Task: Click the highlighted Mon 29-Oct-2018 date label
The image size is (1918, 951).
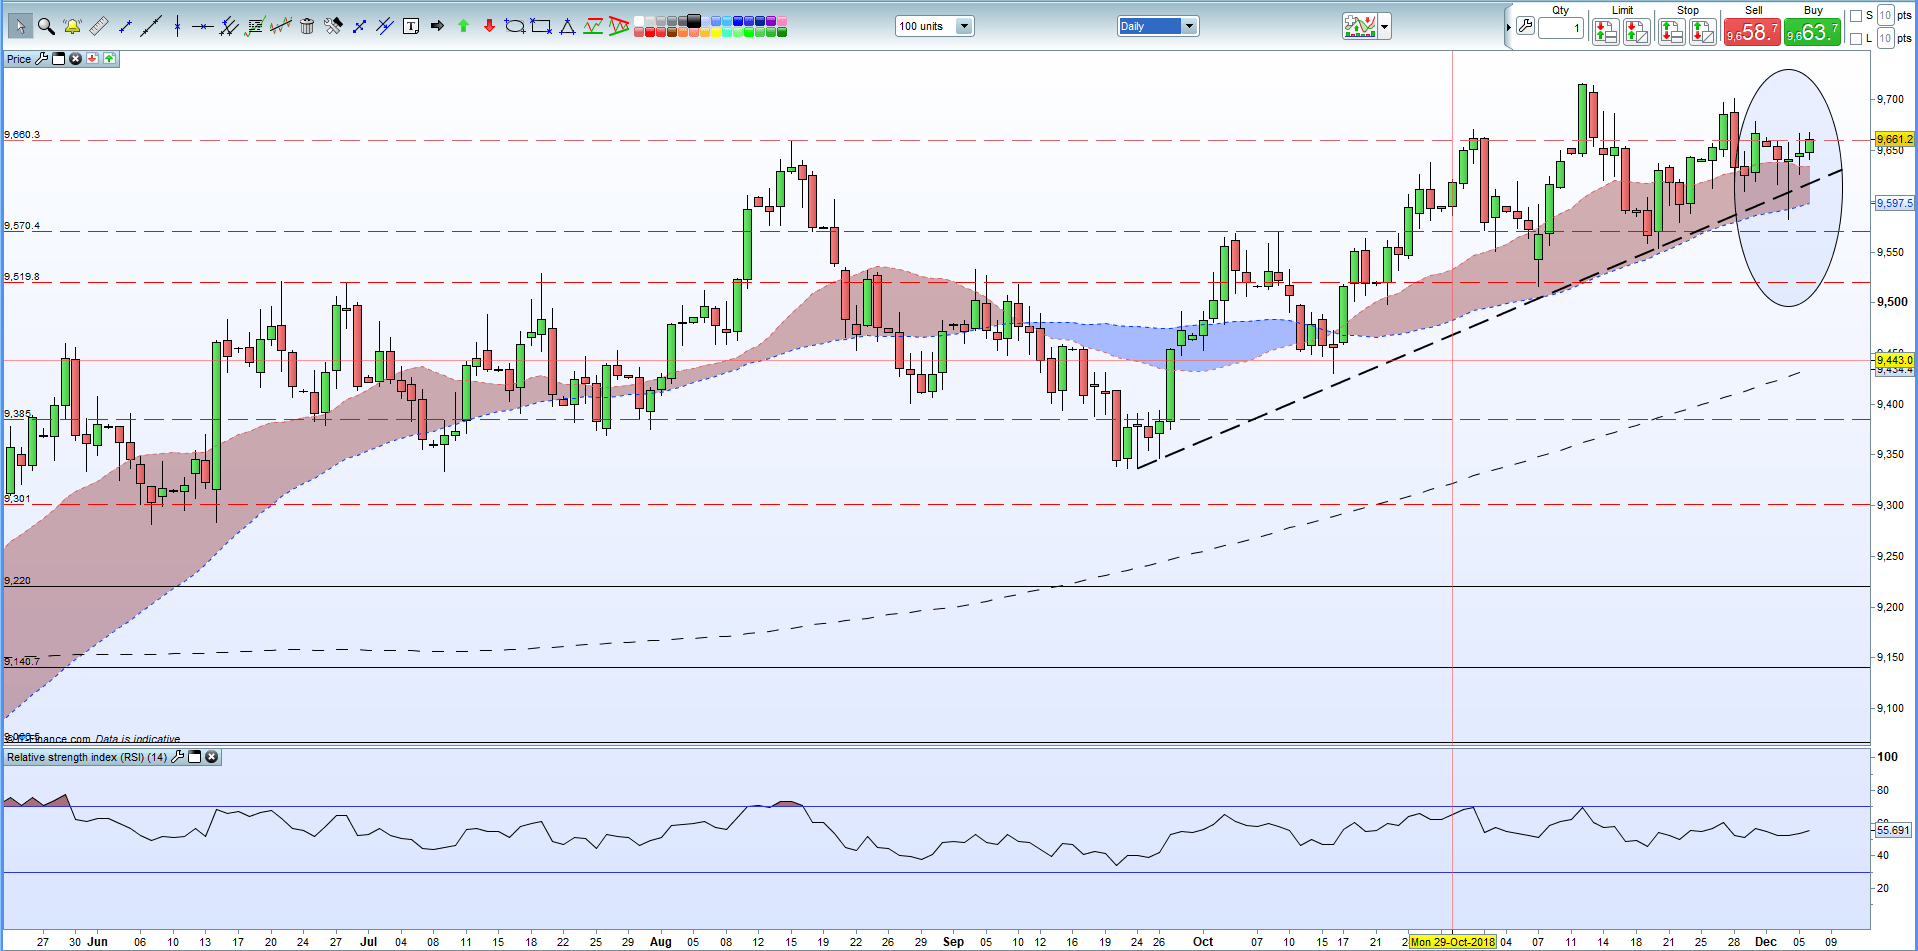Action: 1452,942
